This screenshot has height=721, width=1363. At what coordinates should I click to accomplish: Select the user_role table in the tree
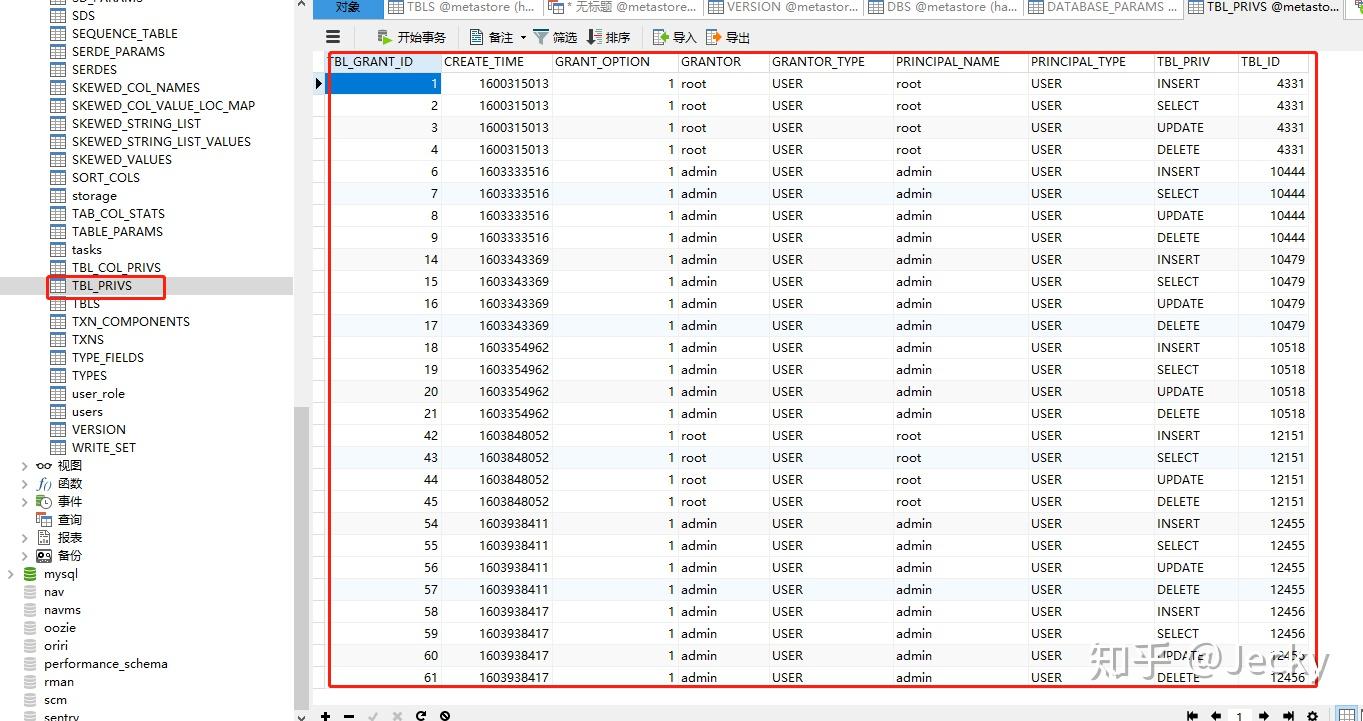click(x=98, y=393)
